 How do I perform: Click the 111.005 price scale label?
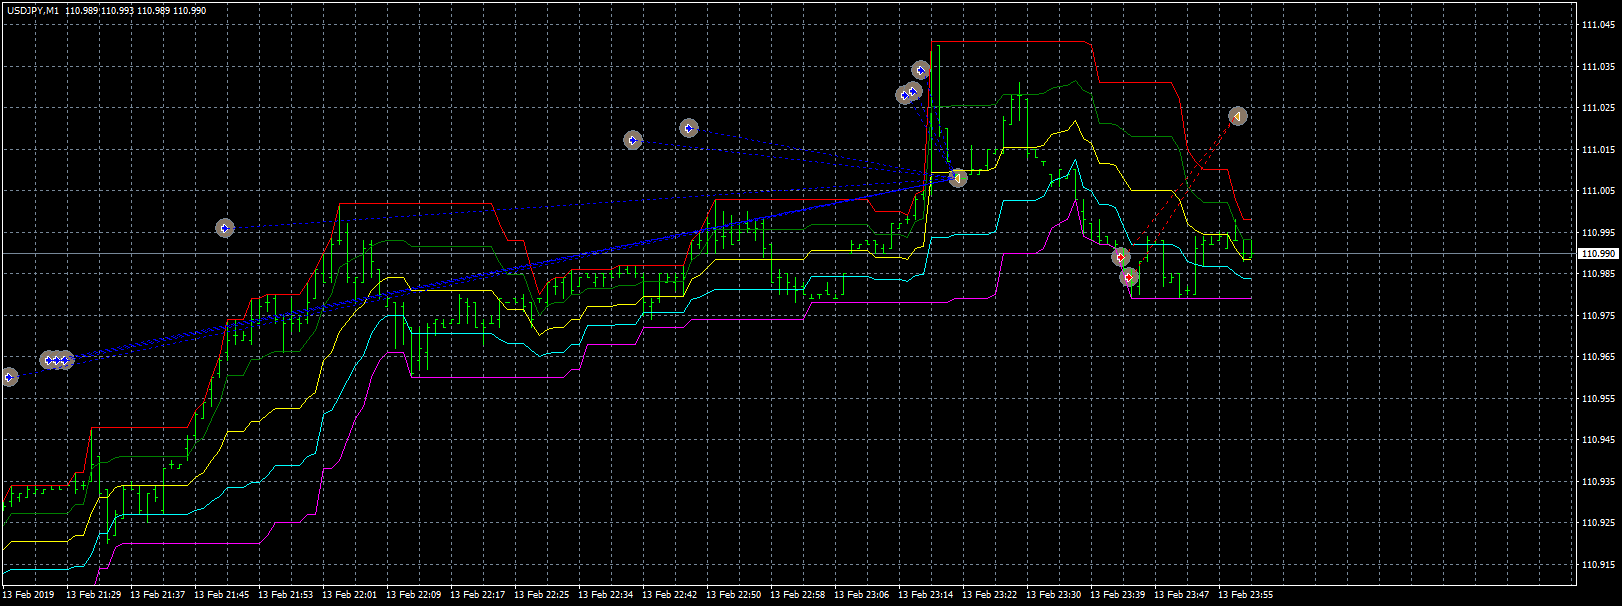click(1598, 191)
